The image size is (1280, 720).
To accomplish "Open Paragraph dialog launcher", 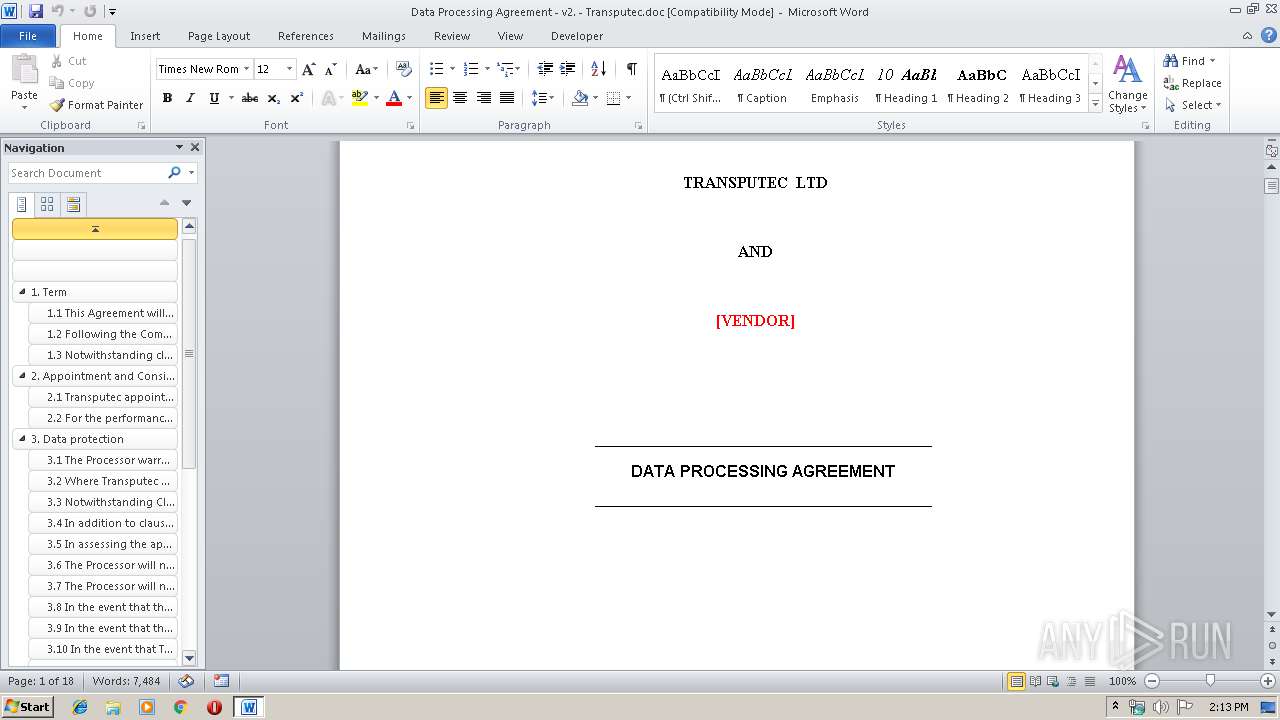I will tap(639, 126).
